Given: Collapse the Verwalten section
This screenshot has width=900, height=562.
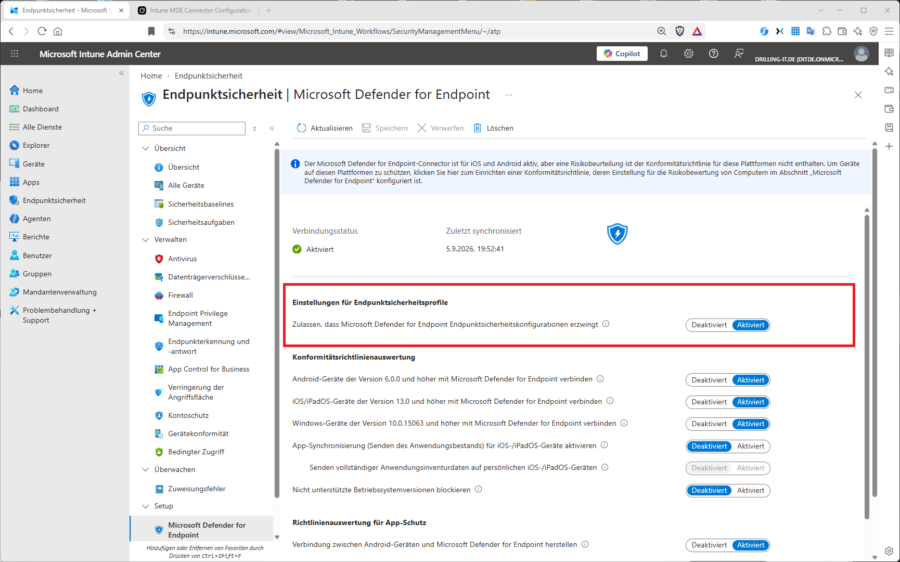Looking at the screenshot, I should (145, 239).
